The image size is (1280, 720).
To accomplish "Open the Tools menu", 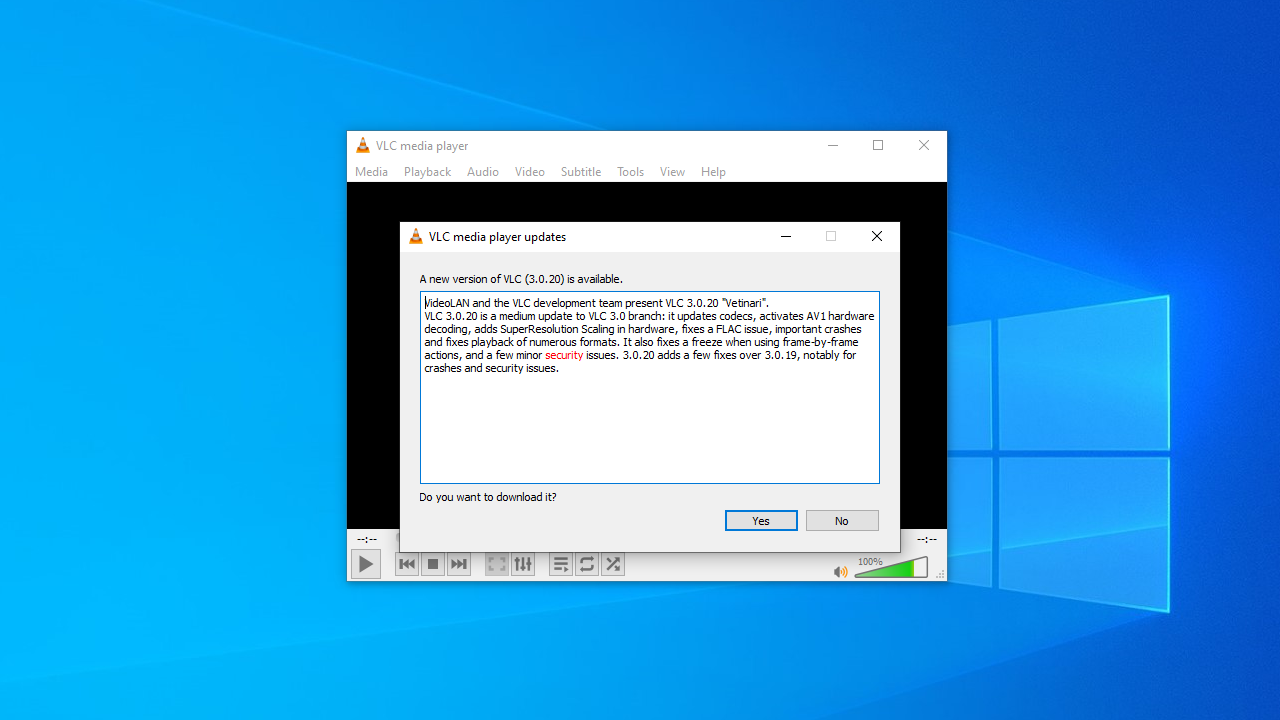I will tap(630, 172).
